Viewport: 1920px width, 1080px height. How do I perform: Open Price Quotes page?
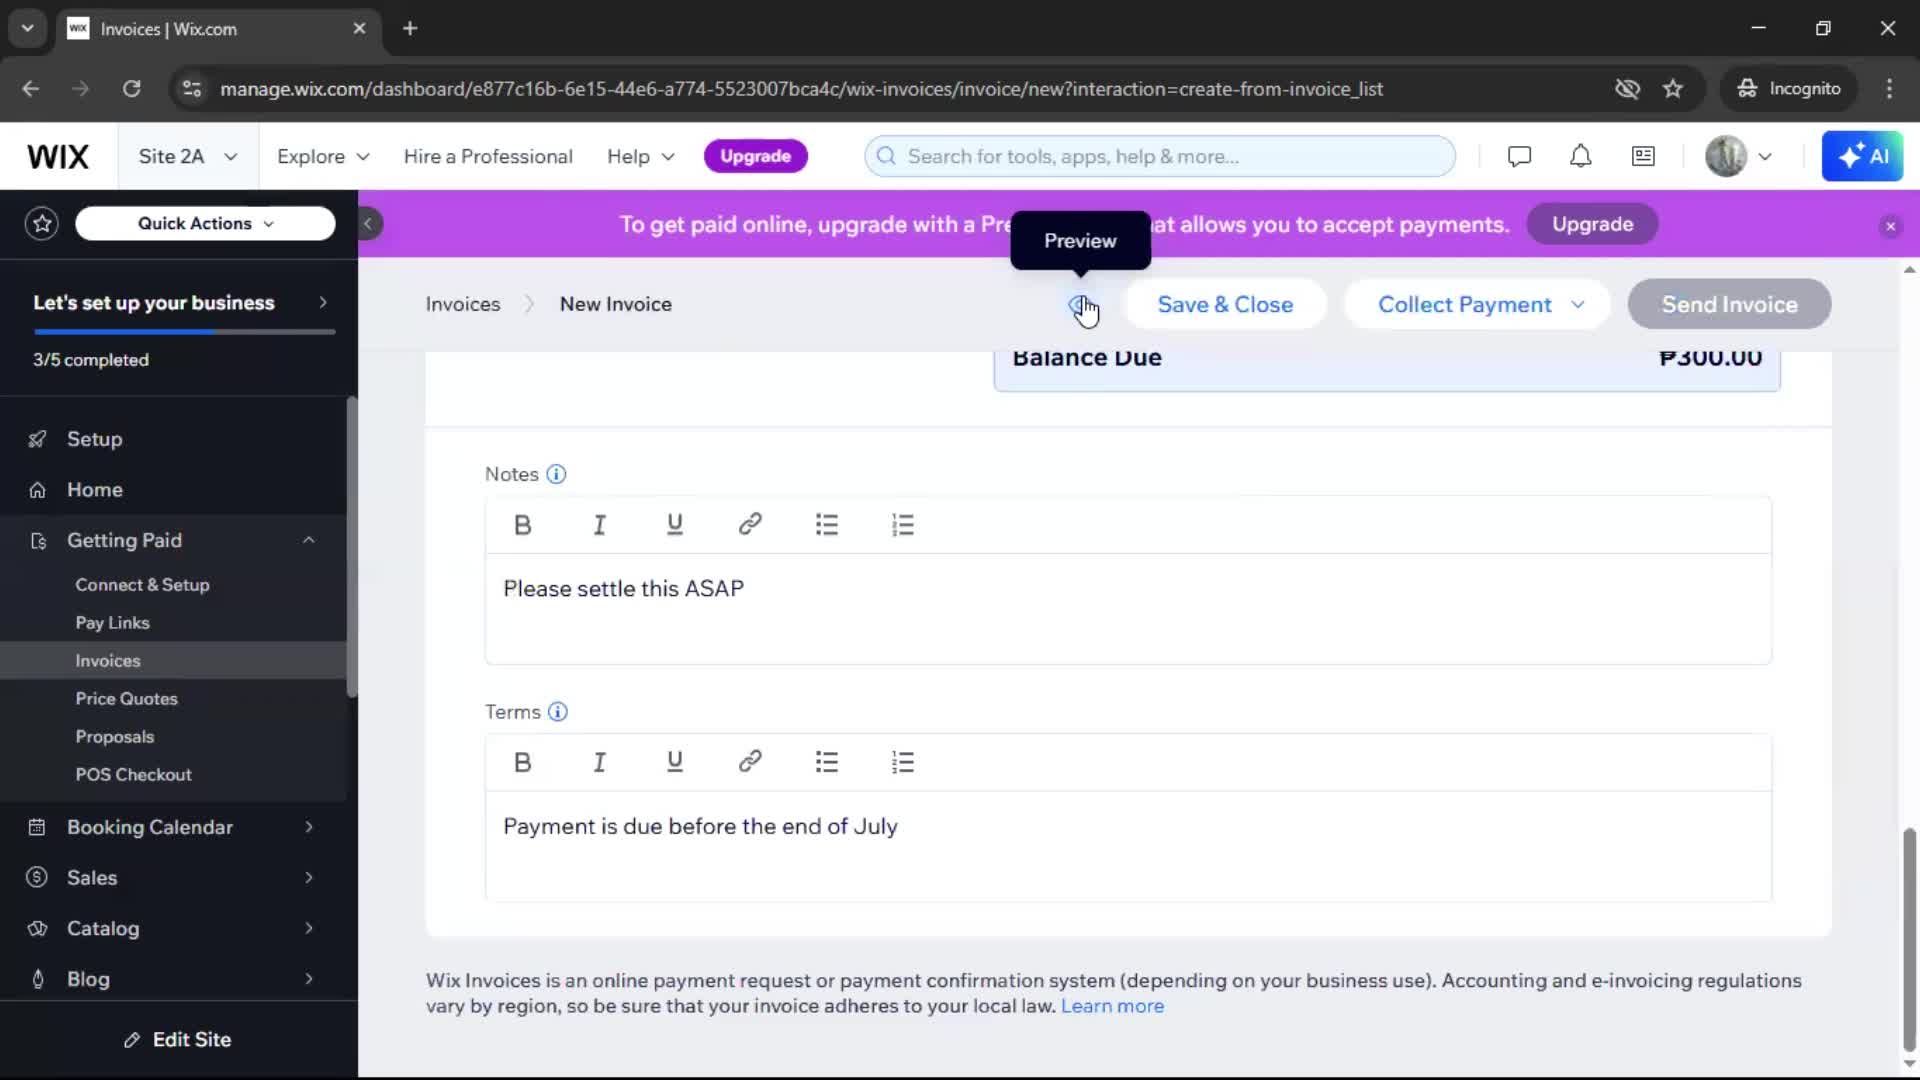point(126,699)
